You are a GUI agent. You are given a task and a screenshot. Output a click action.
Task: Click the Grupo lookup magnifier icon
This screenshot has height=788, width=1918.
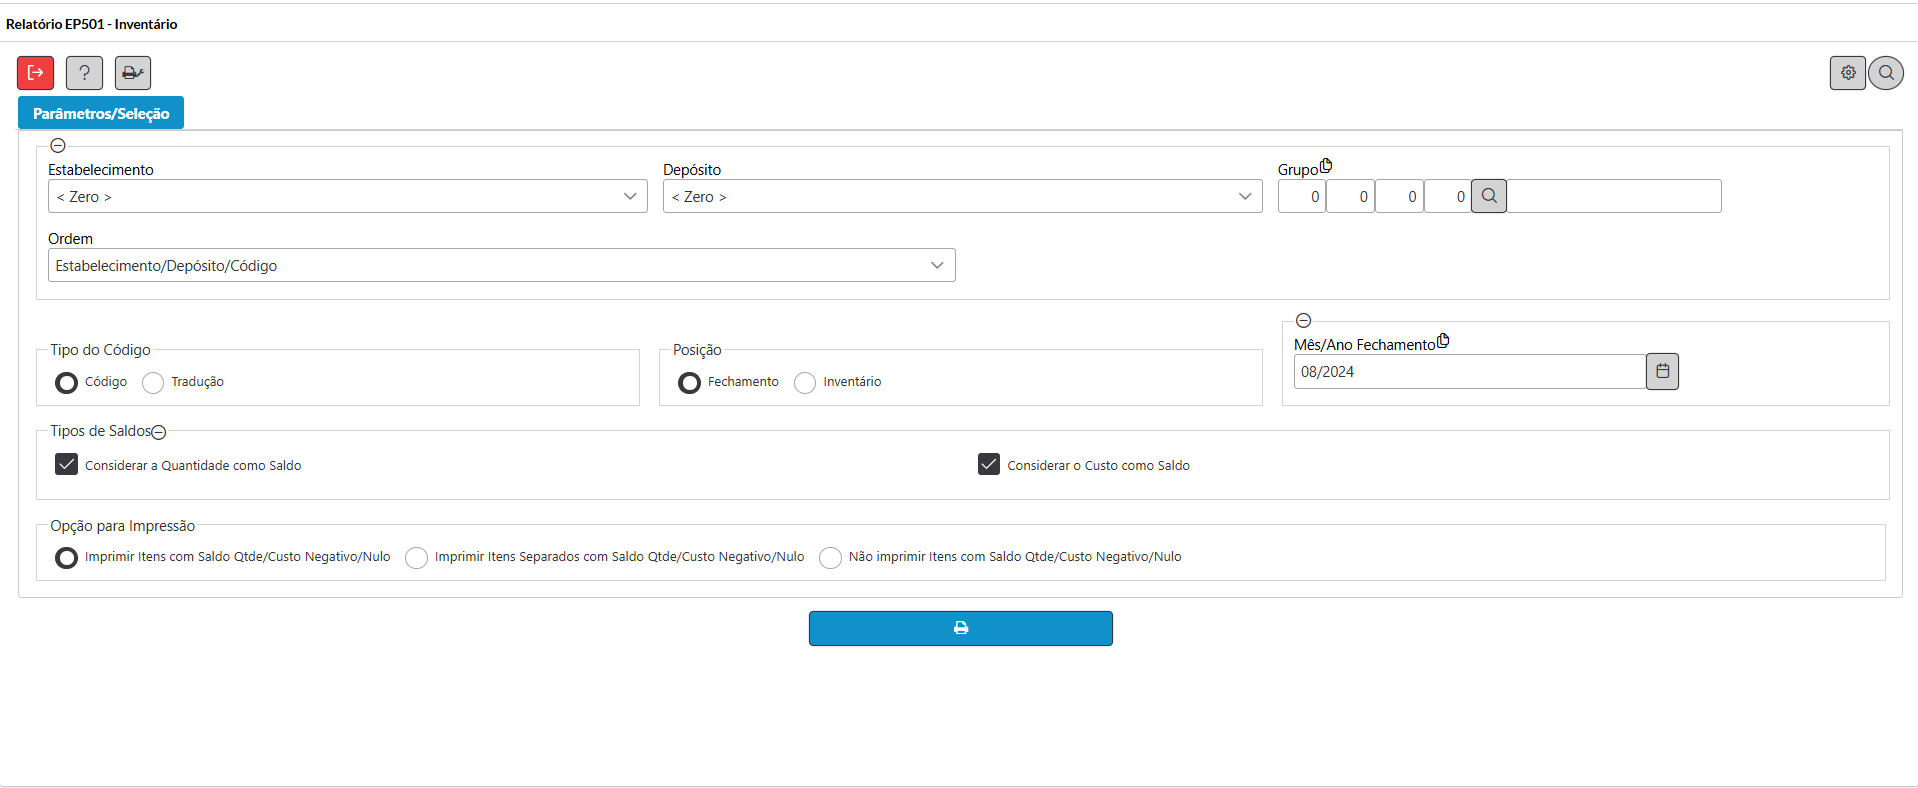pos(1488,196)
